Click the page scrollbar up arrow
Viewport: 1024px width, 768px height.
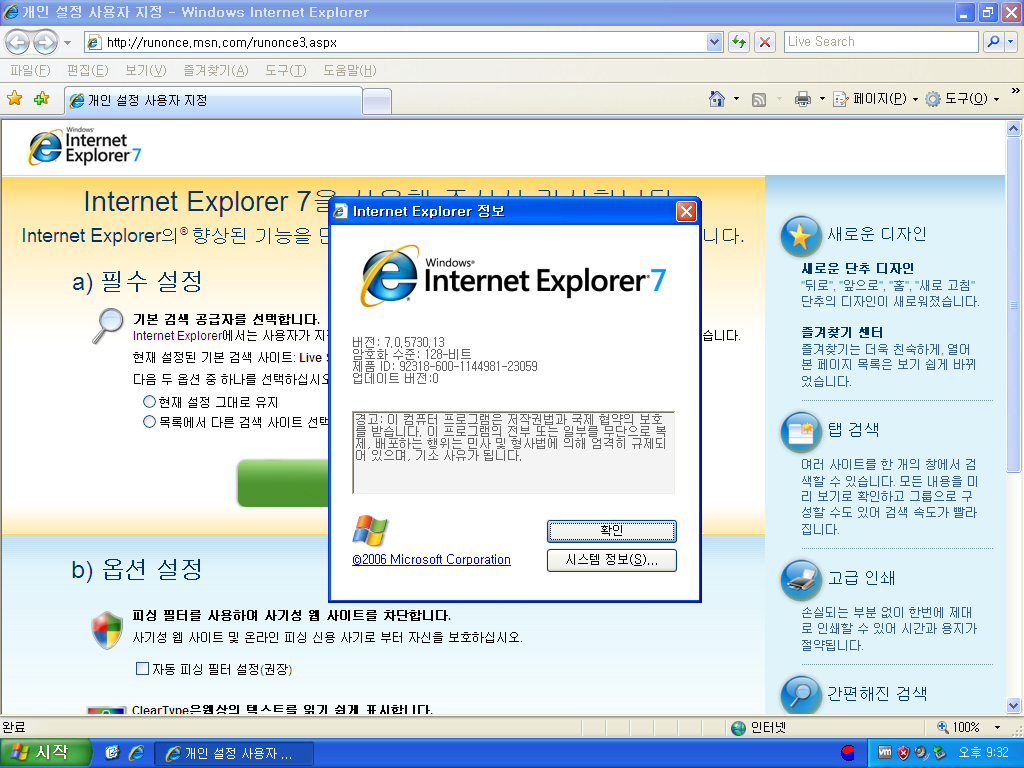tap(1013, 129)
